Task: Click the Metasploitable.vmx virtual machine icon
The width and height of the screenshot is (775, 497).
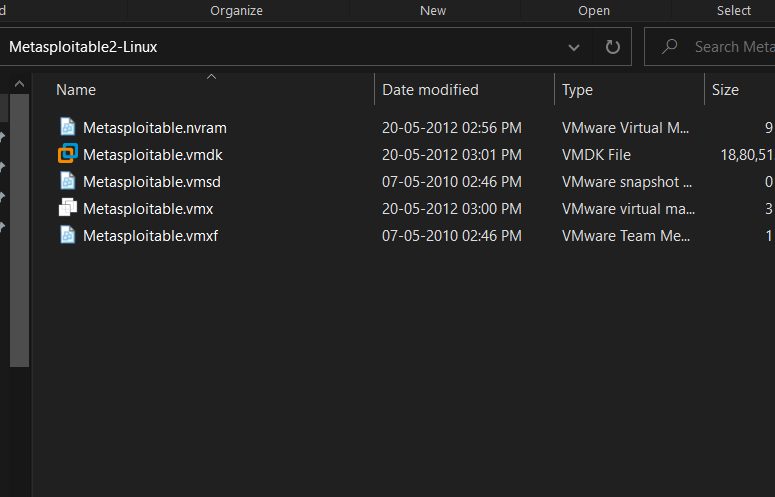Action: 68,207
